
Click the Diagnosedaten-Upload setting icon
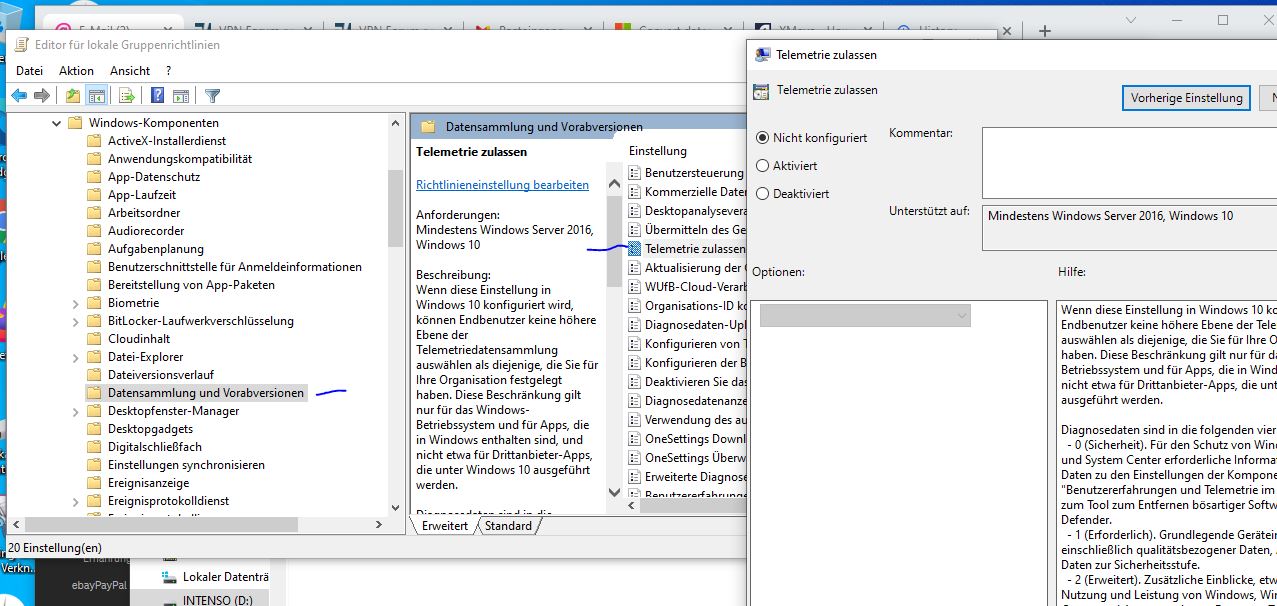click(x=635, y=325)
